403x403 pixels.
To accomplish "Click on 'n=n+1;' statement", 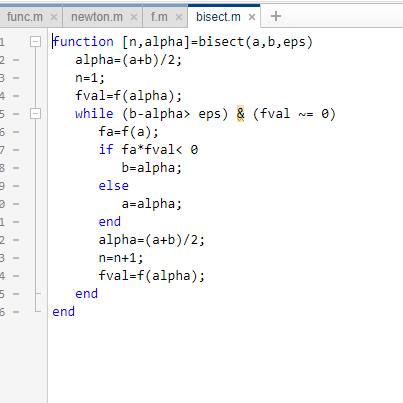I will click(x=121, y=258).
